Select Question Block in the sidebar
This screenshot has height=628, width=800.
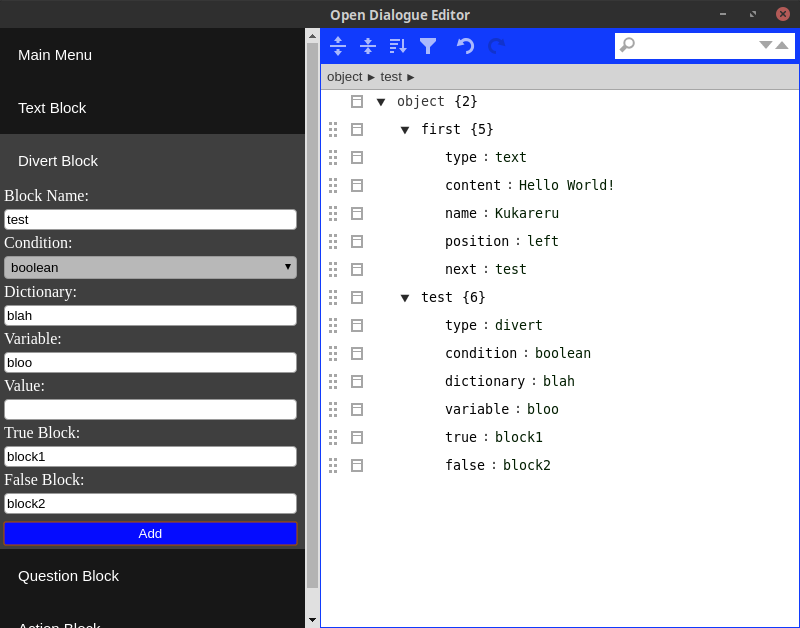tap(68, 576)
